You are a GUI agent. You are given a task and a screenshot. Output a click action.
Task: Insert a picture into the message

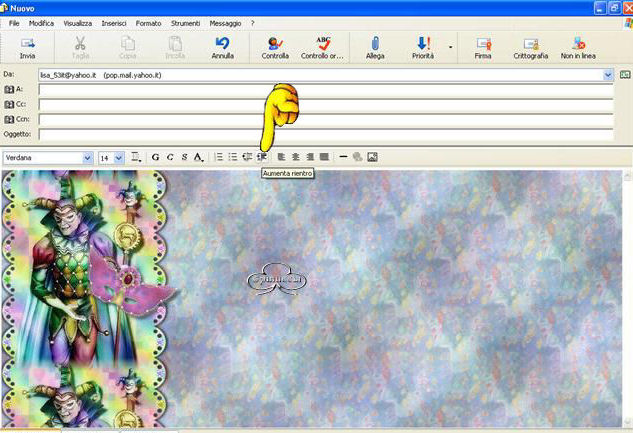coord(372,157)
